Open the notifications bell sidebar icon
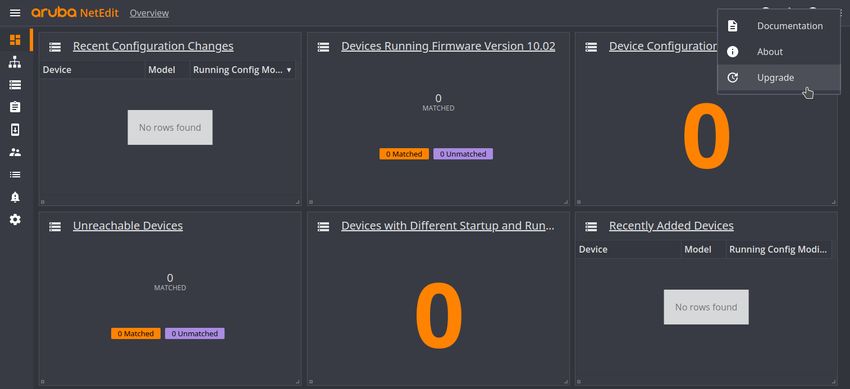 coord(15,197)
